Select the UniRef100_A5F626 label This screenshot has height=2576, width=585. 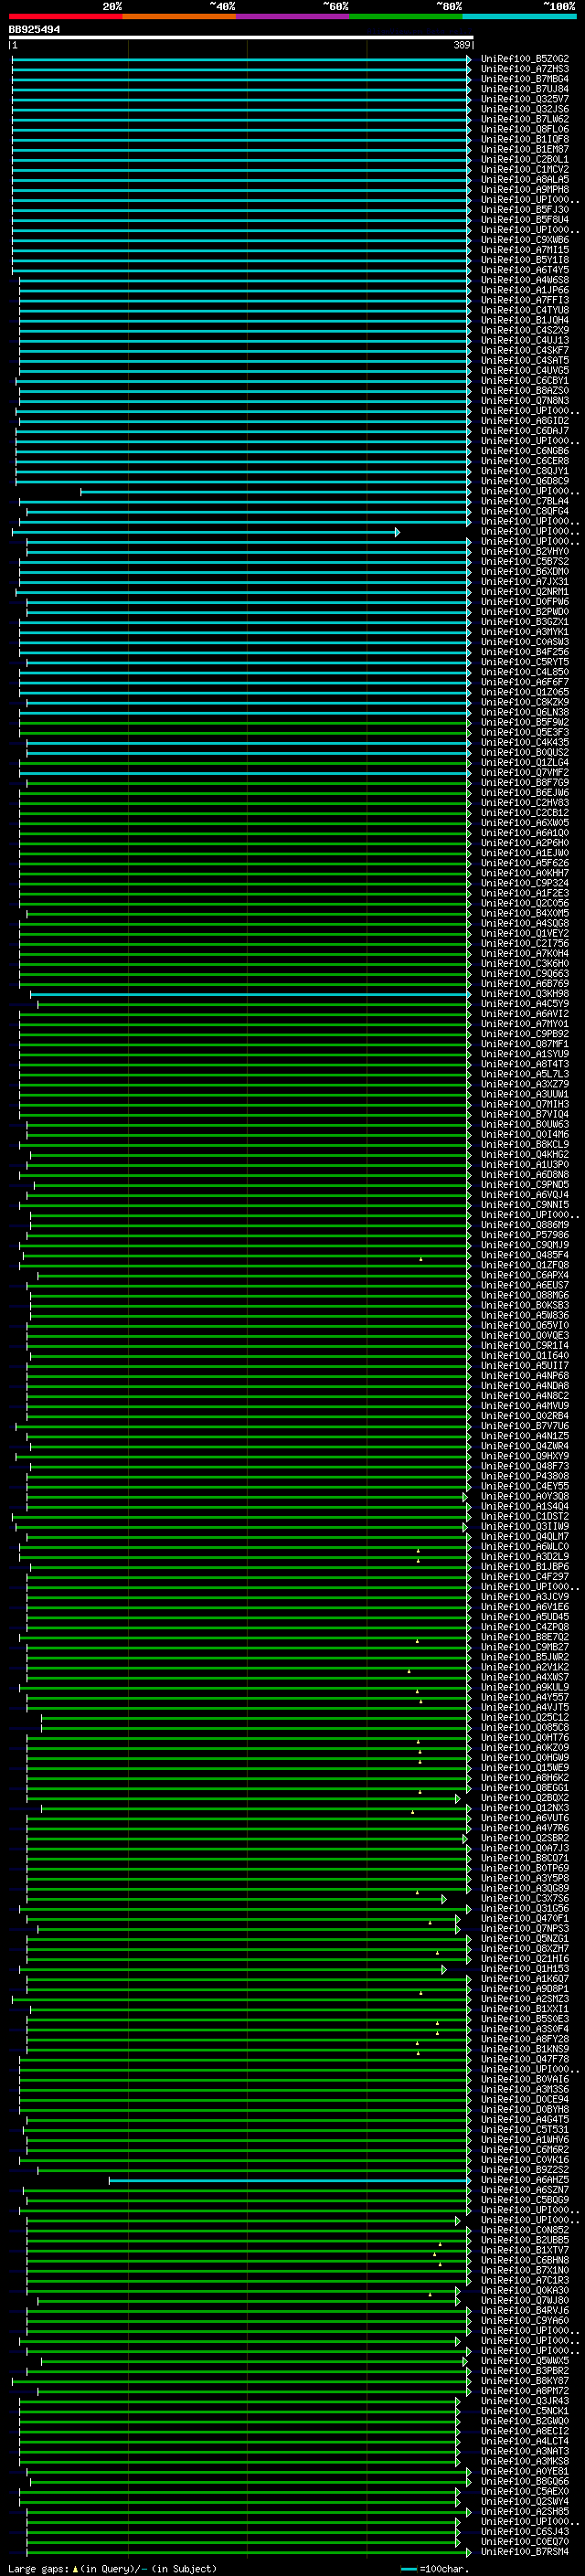tap(525, 863)
